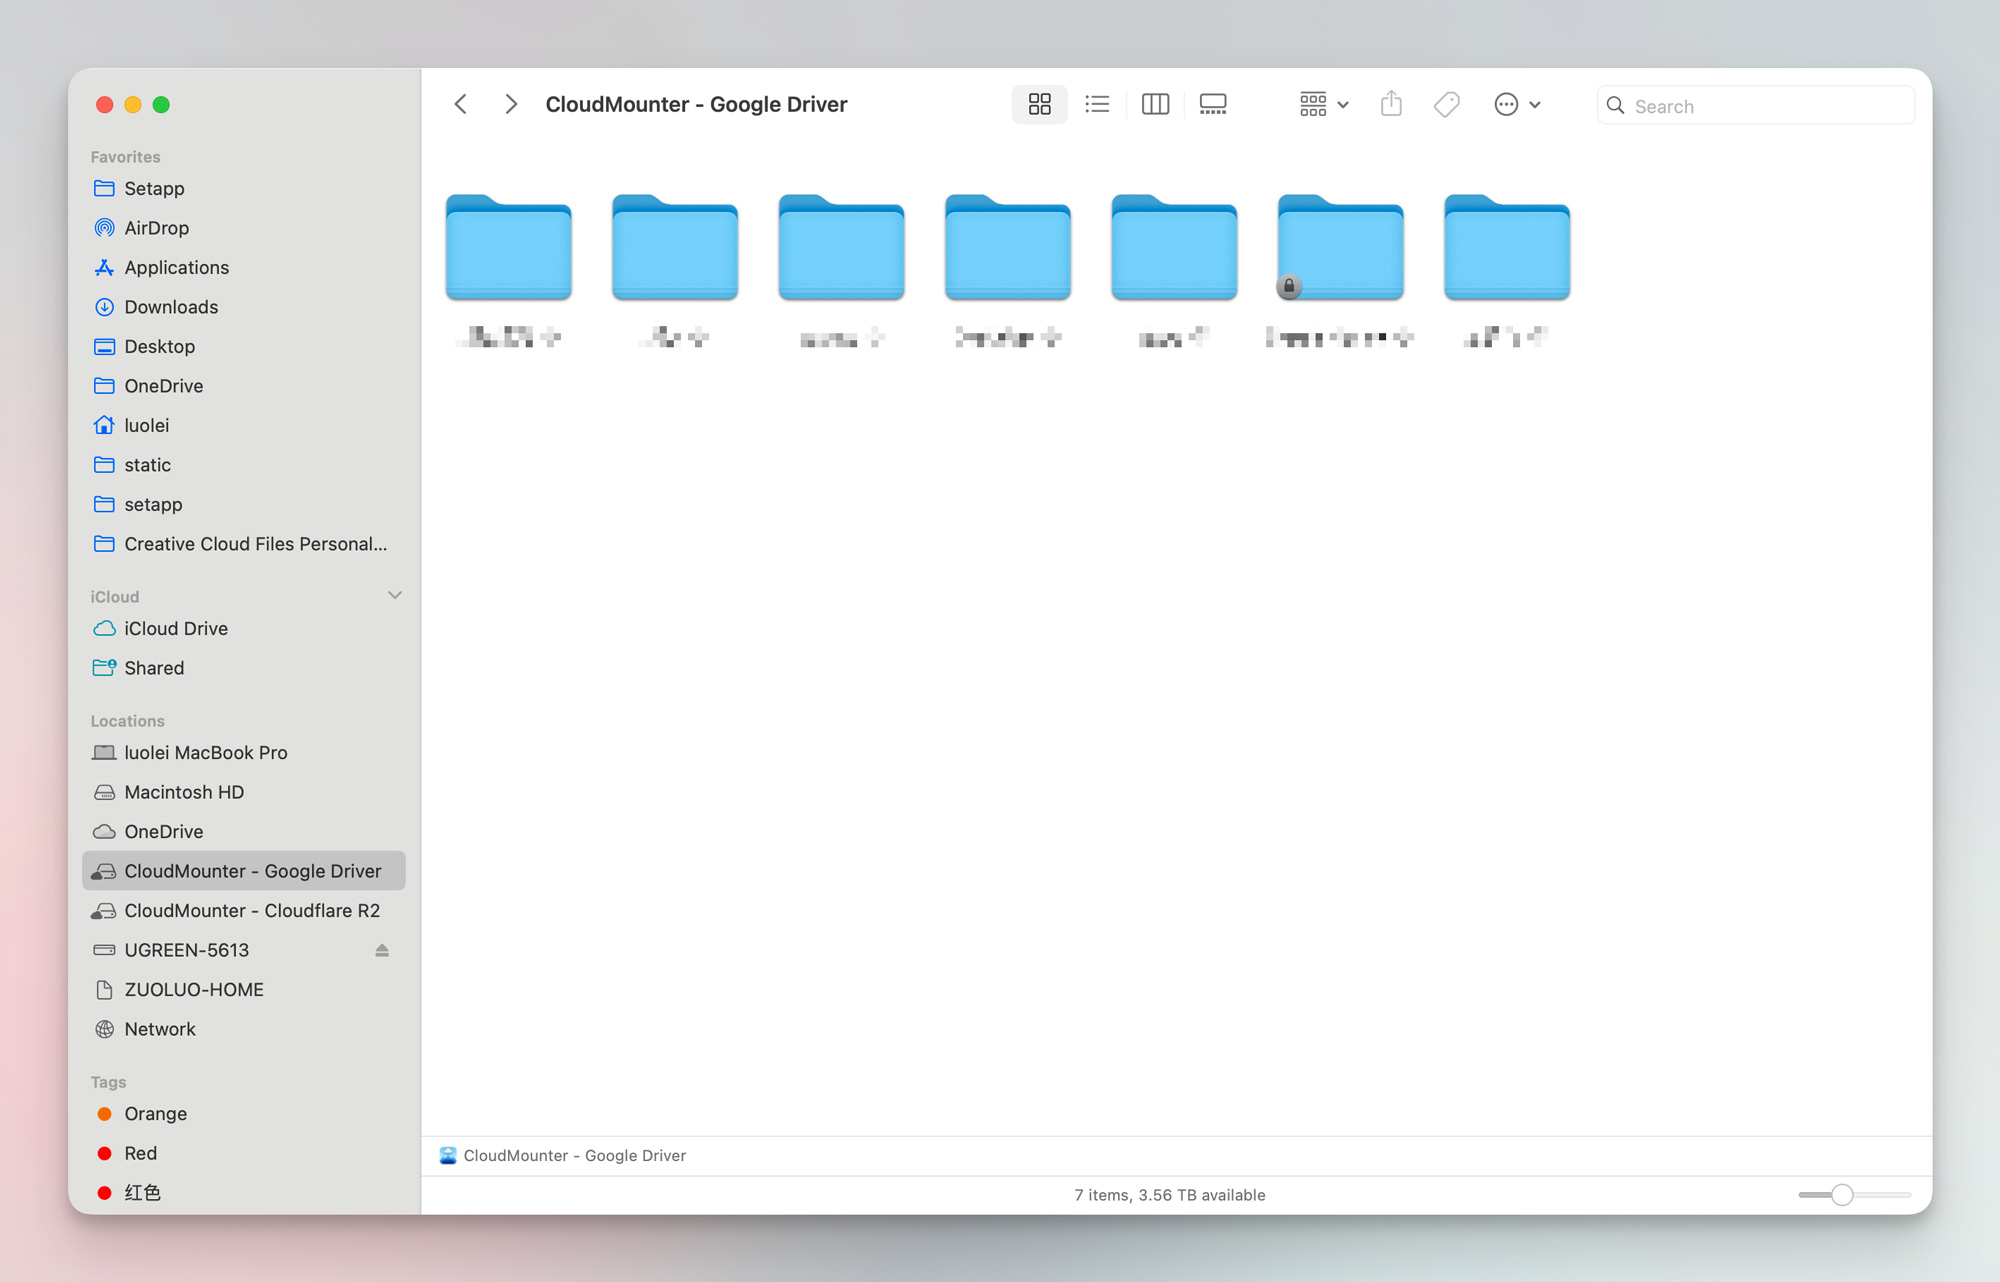Select the first folder in the grid

point(509,247)
